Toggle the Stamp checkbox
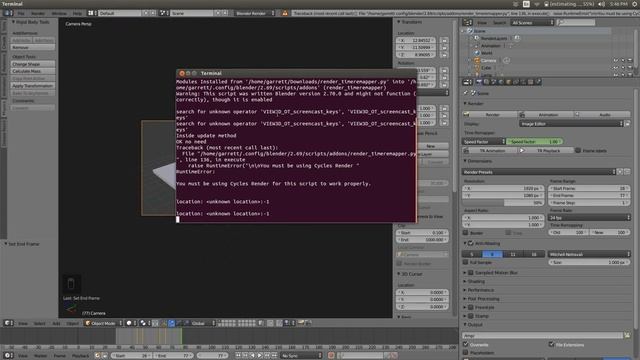The width and height of the screenshot is (640, 360). [471, 316]
